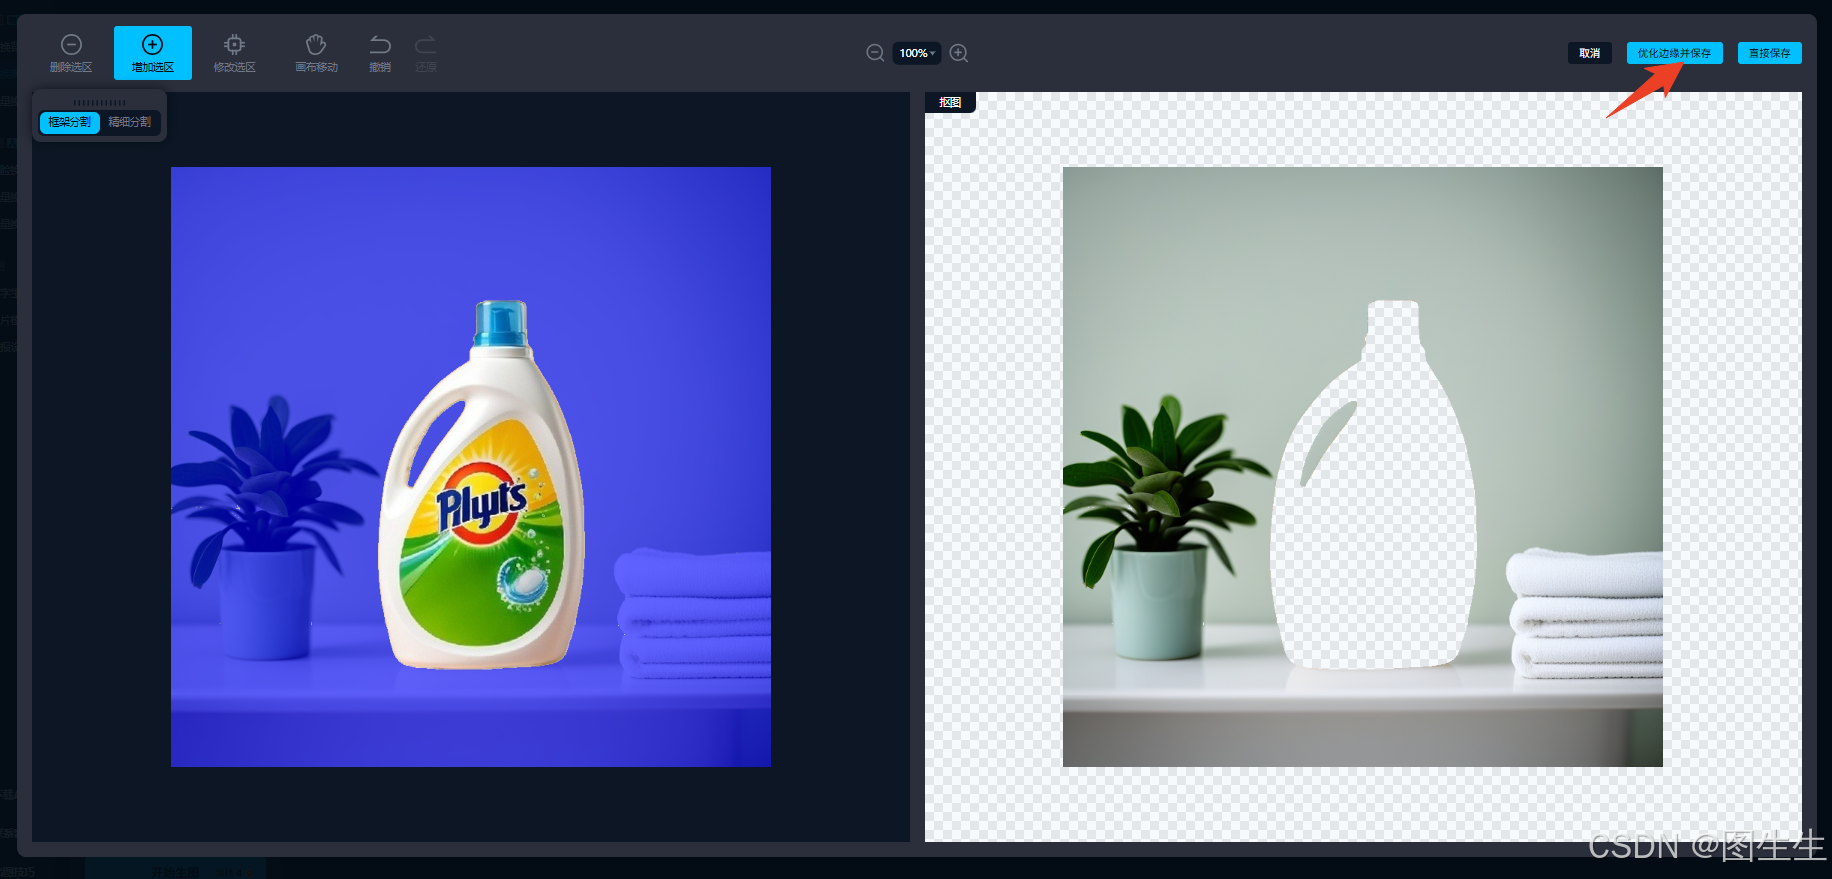1832x879 pixels.
Task: Click the folded towels in the source image
Action: (692, 612)
